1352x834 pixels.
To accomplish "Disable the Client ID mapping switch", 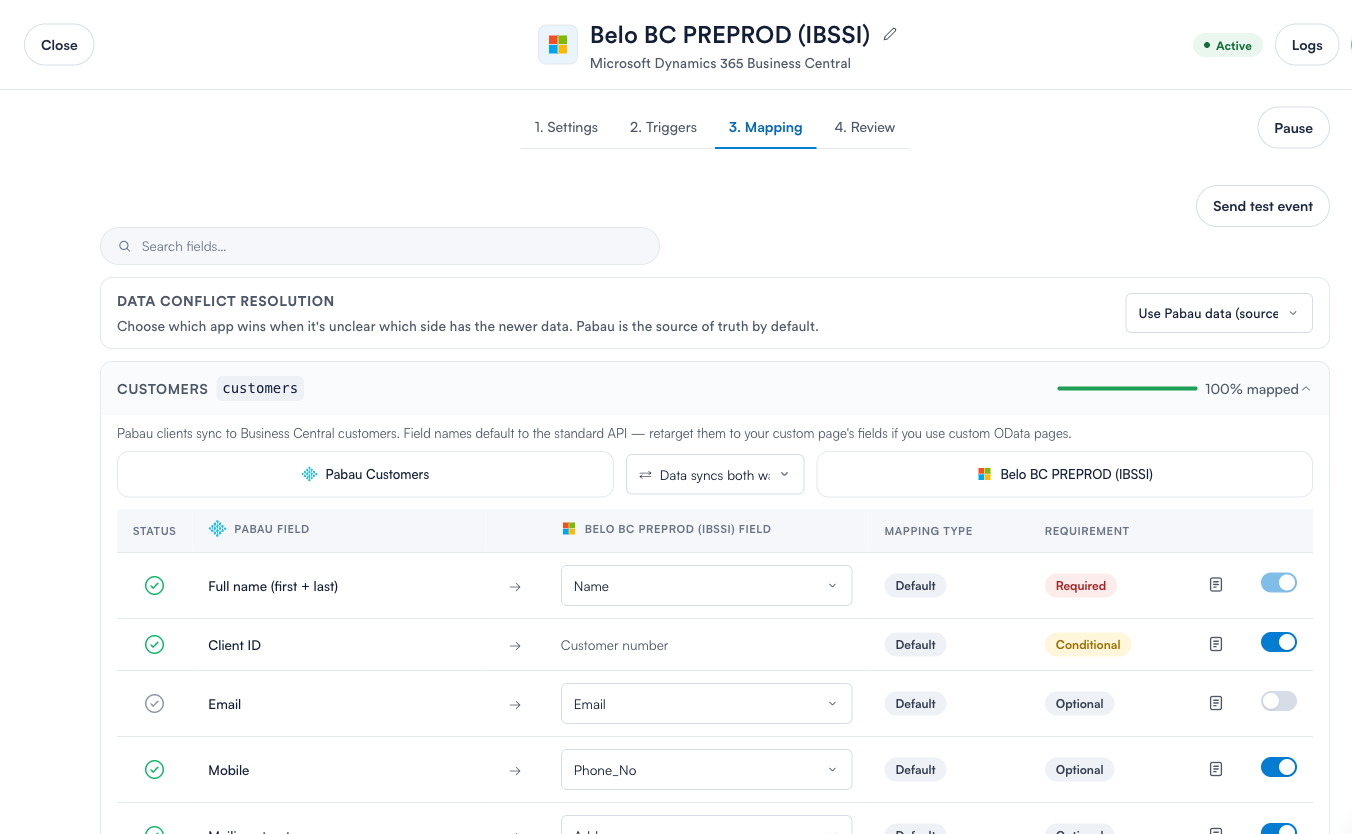I will click(1279, 642).
